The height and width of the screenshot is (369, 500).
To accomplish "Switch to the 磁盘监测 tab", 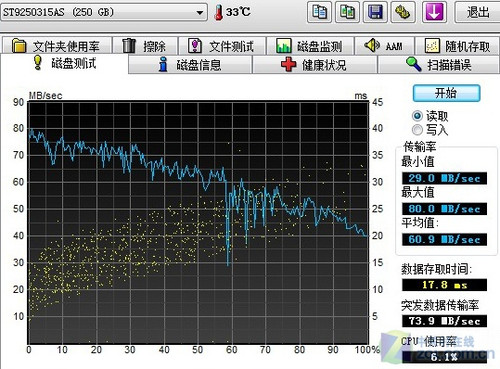I will coord(310,46).
